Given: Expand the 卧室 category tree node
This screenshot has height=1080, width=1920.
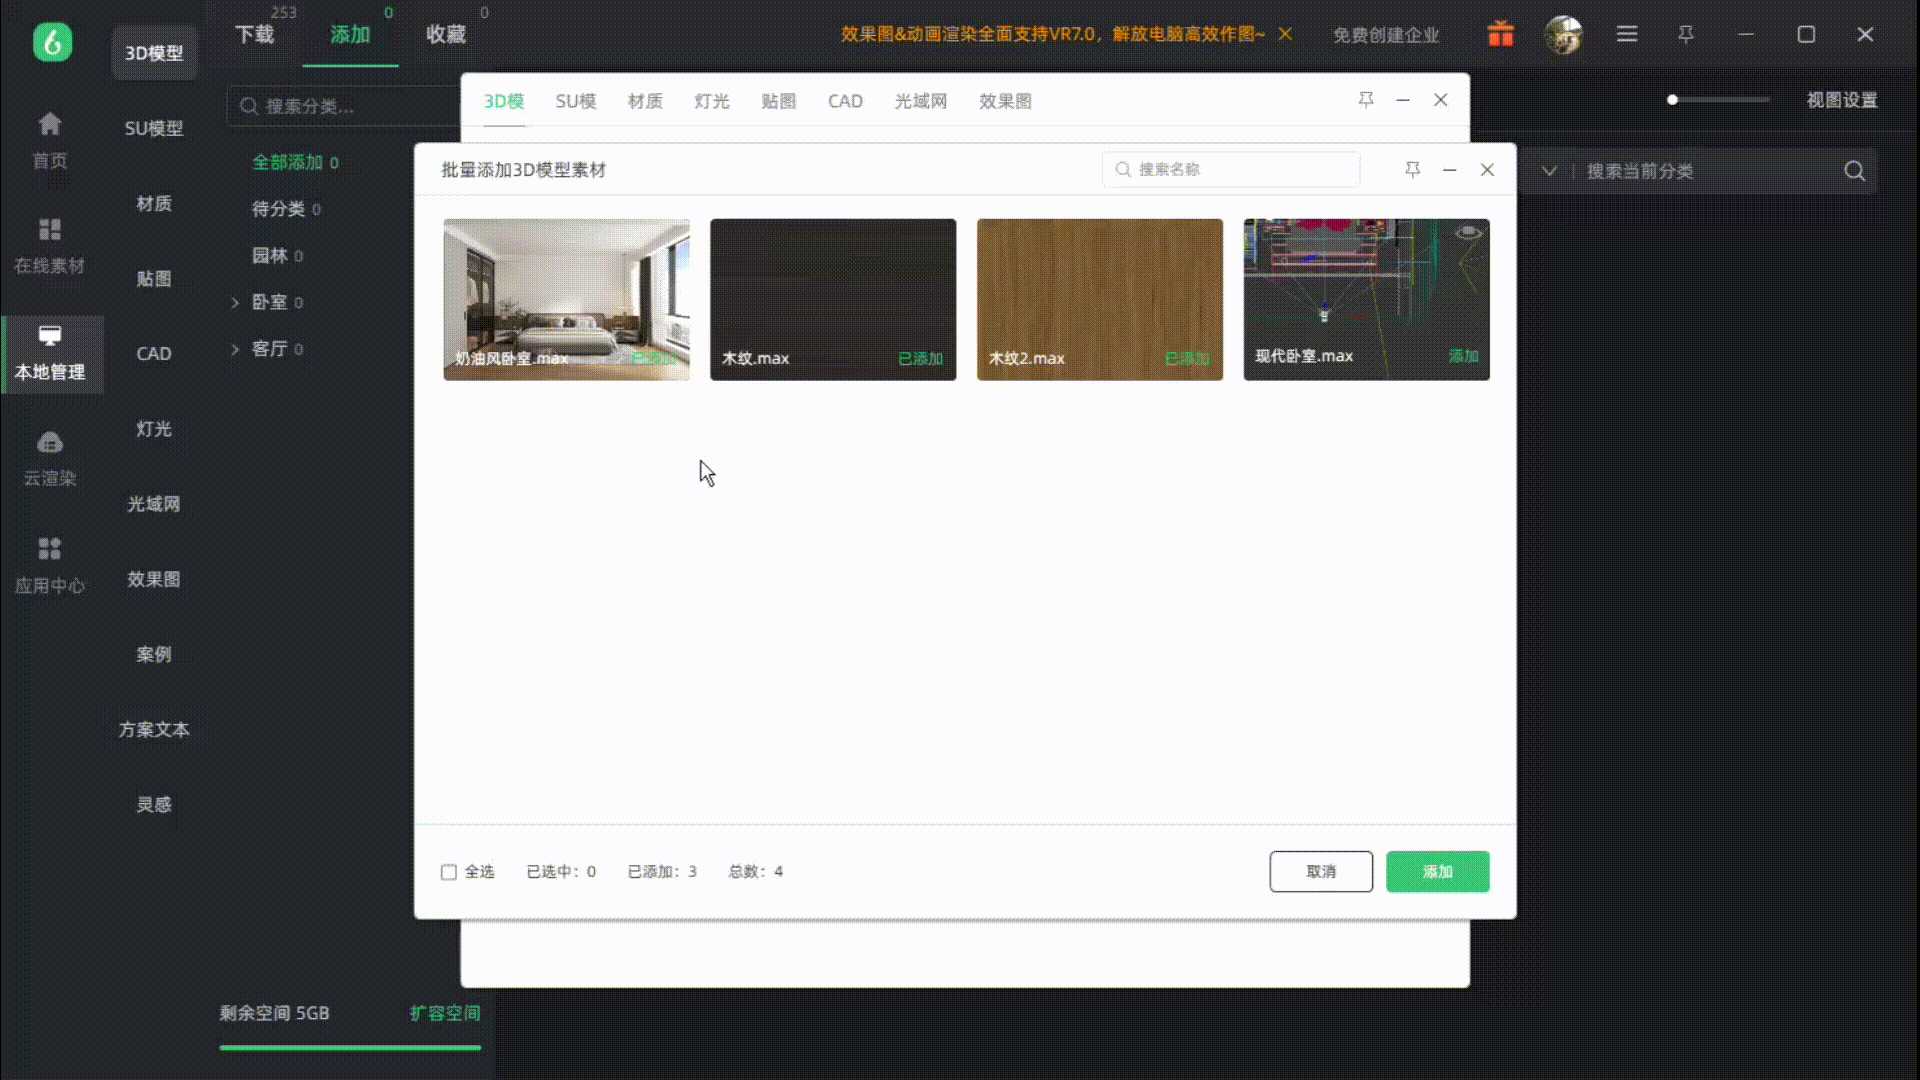Looking at the screenshot, I should 235,302.
